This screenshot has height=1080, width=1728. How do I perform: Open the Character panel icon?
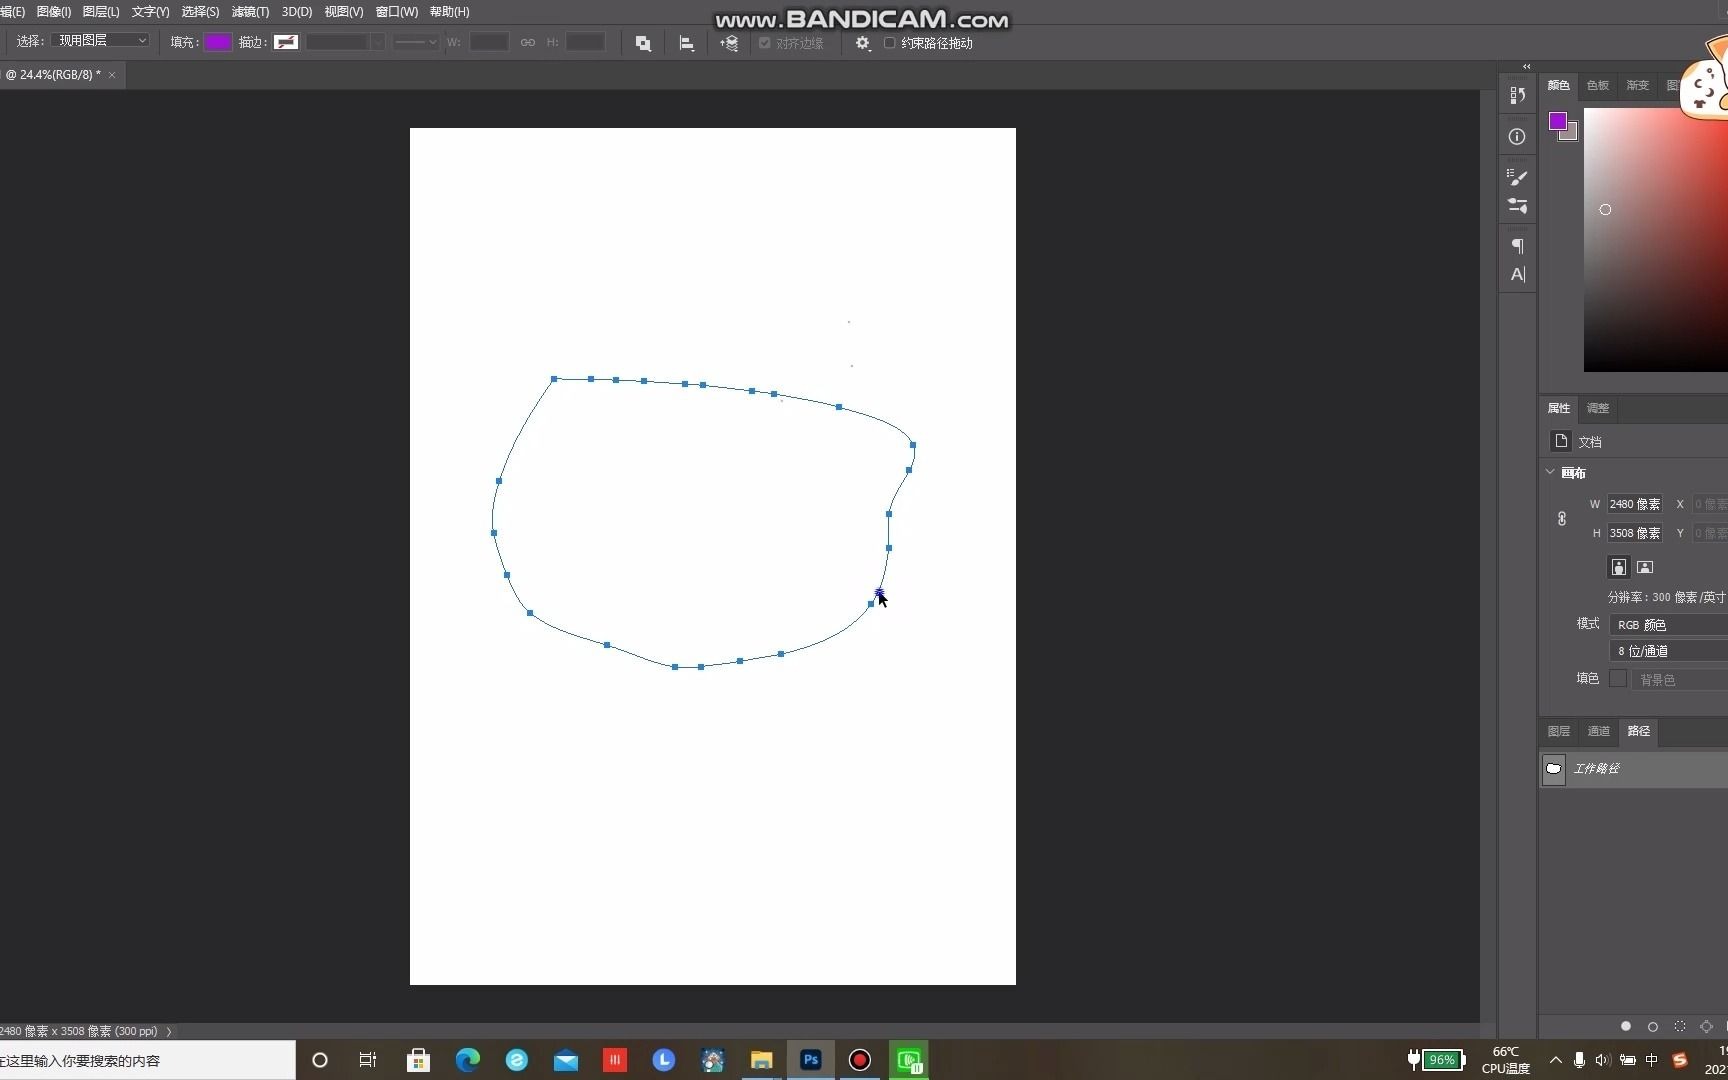click(1518, 275)
